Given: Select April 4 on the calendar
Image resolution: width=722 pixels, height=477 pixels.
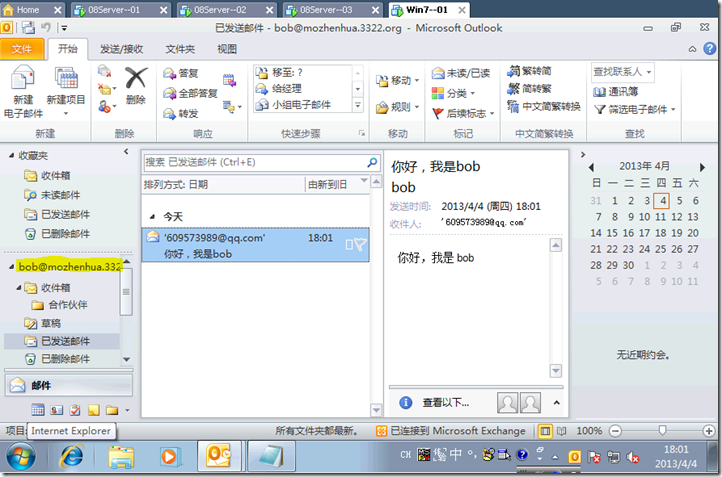Looking at the screenshot, I should pos(662,201).
